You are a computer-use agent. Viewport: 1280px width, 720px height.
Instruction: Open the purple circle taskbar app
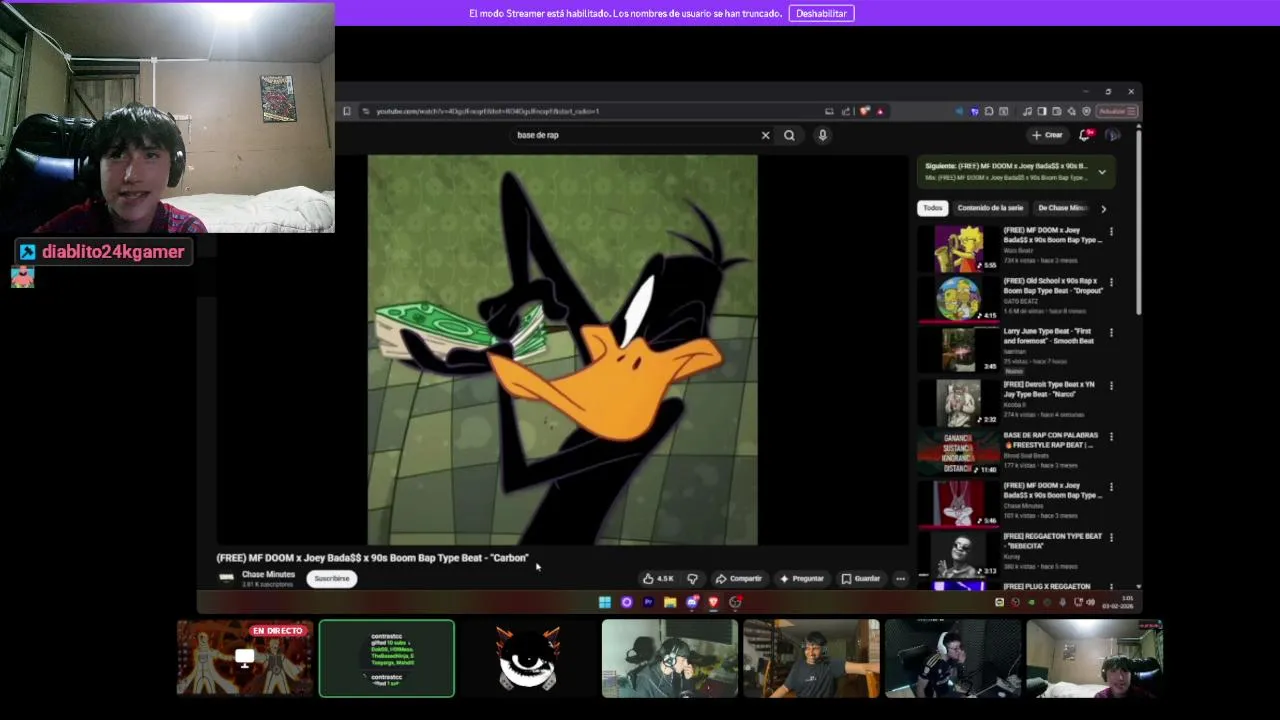pyautogui.click(x=626, y=602)
